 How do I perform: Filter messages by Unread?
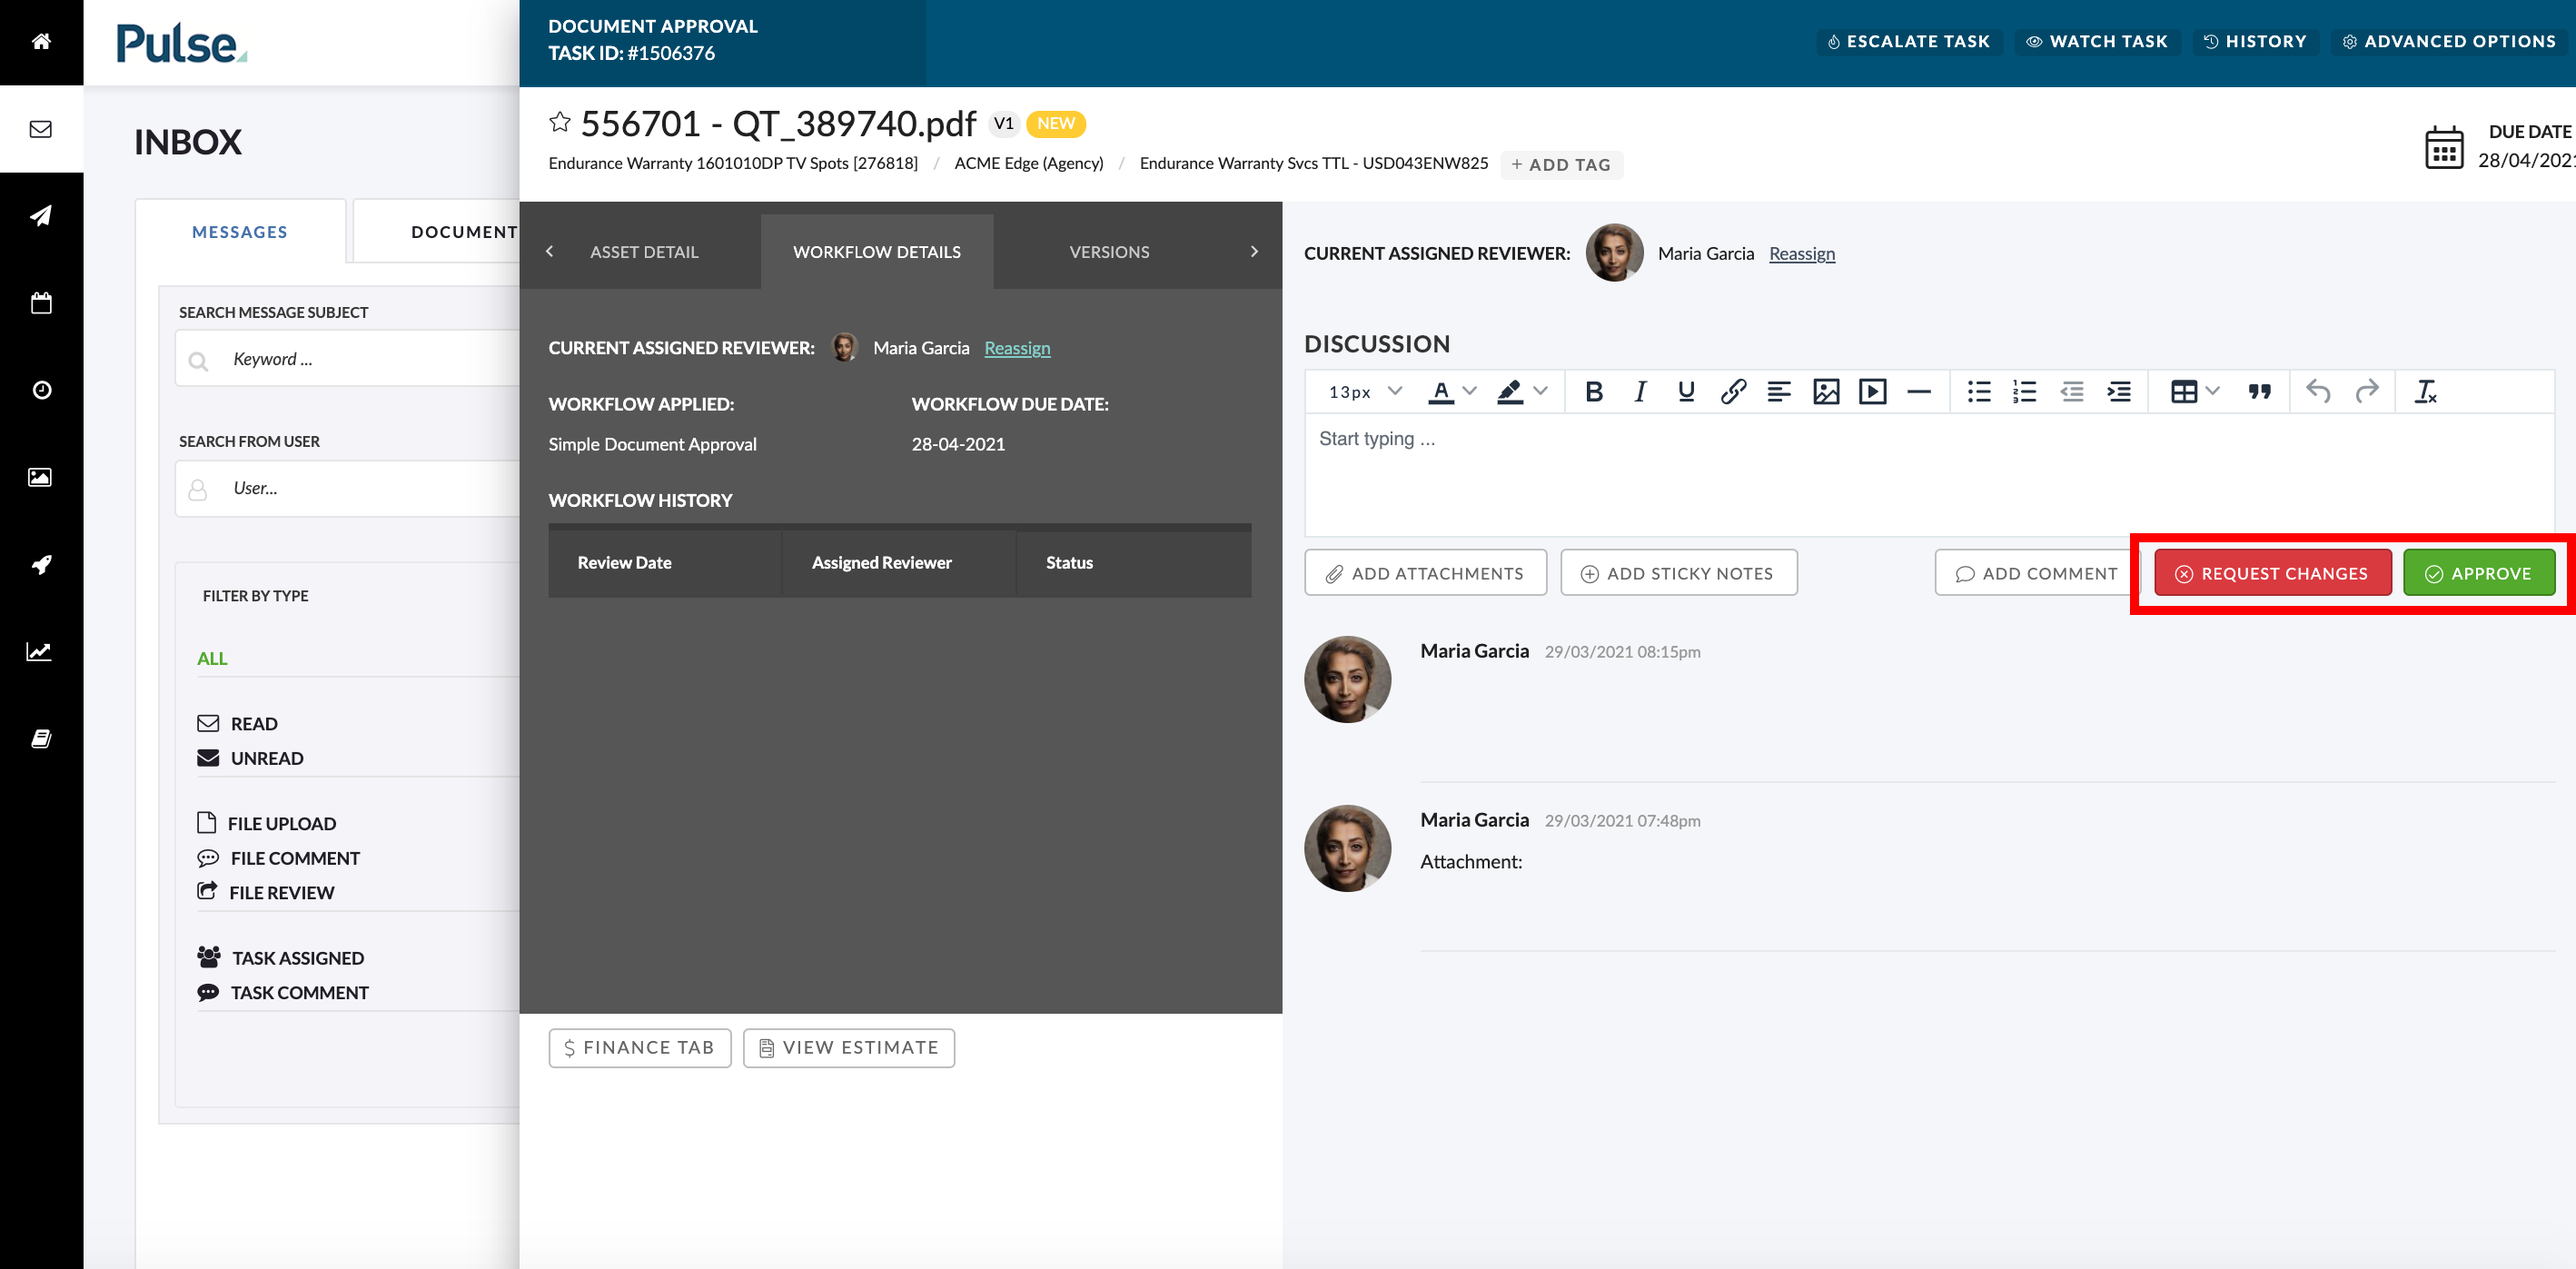250,758
